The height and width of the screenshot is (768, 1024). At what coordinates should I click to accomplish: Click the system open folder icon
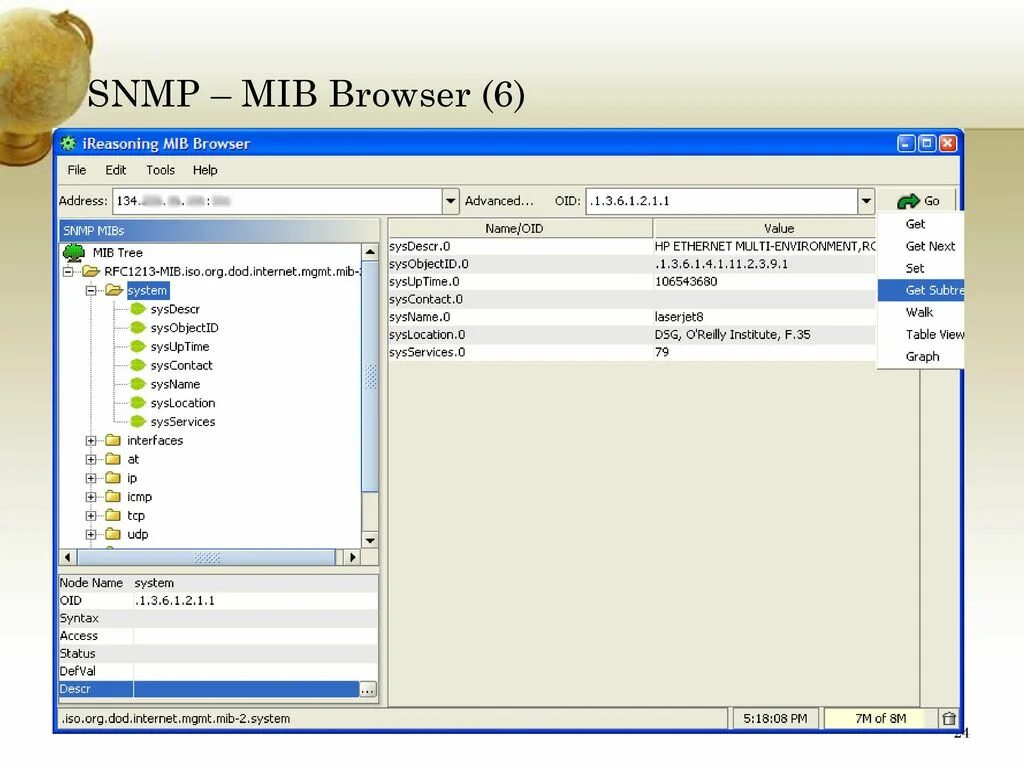pos(114,290)
